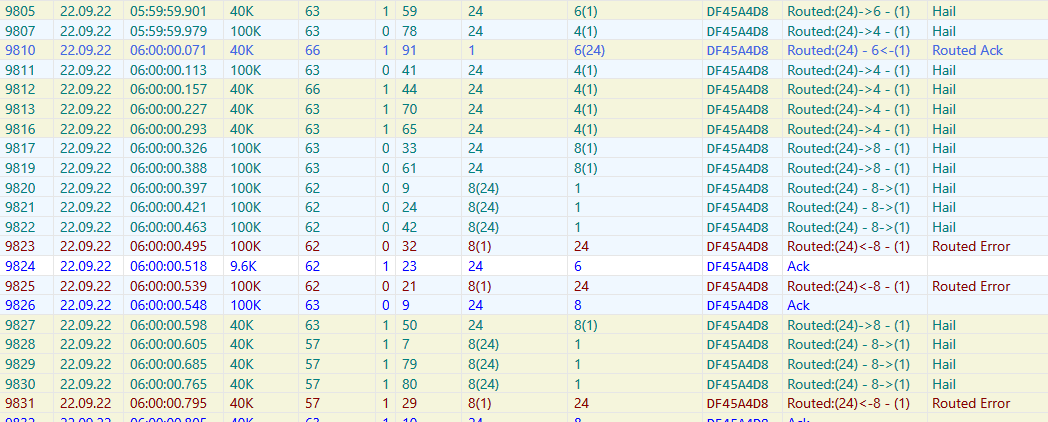Click the value 78 in row 9807
This screenshot has width=1048, height=422.
point(410,31)
